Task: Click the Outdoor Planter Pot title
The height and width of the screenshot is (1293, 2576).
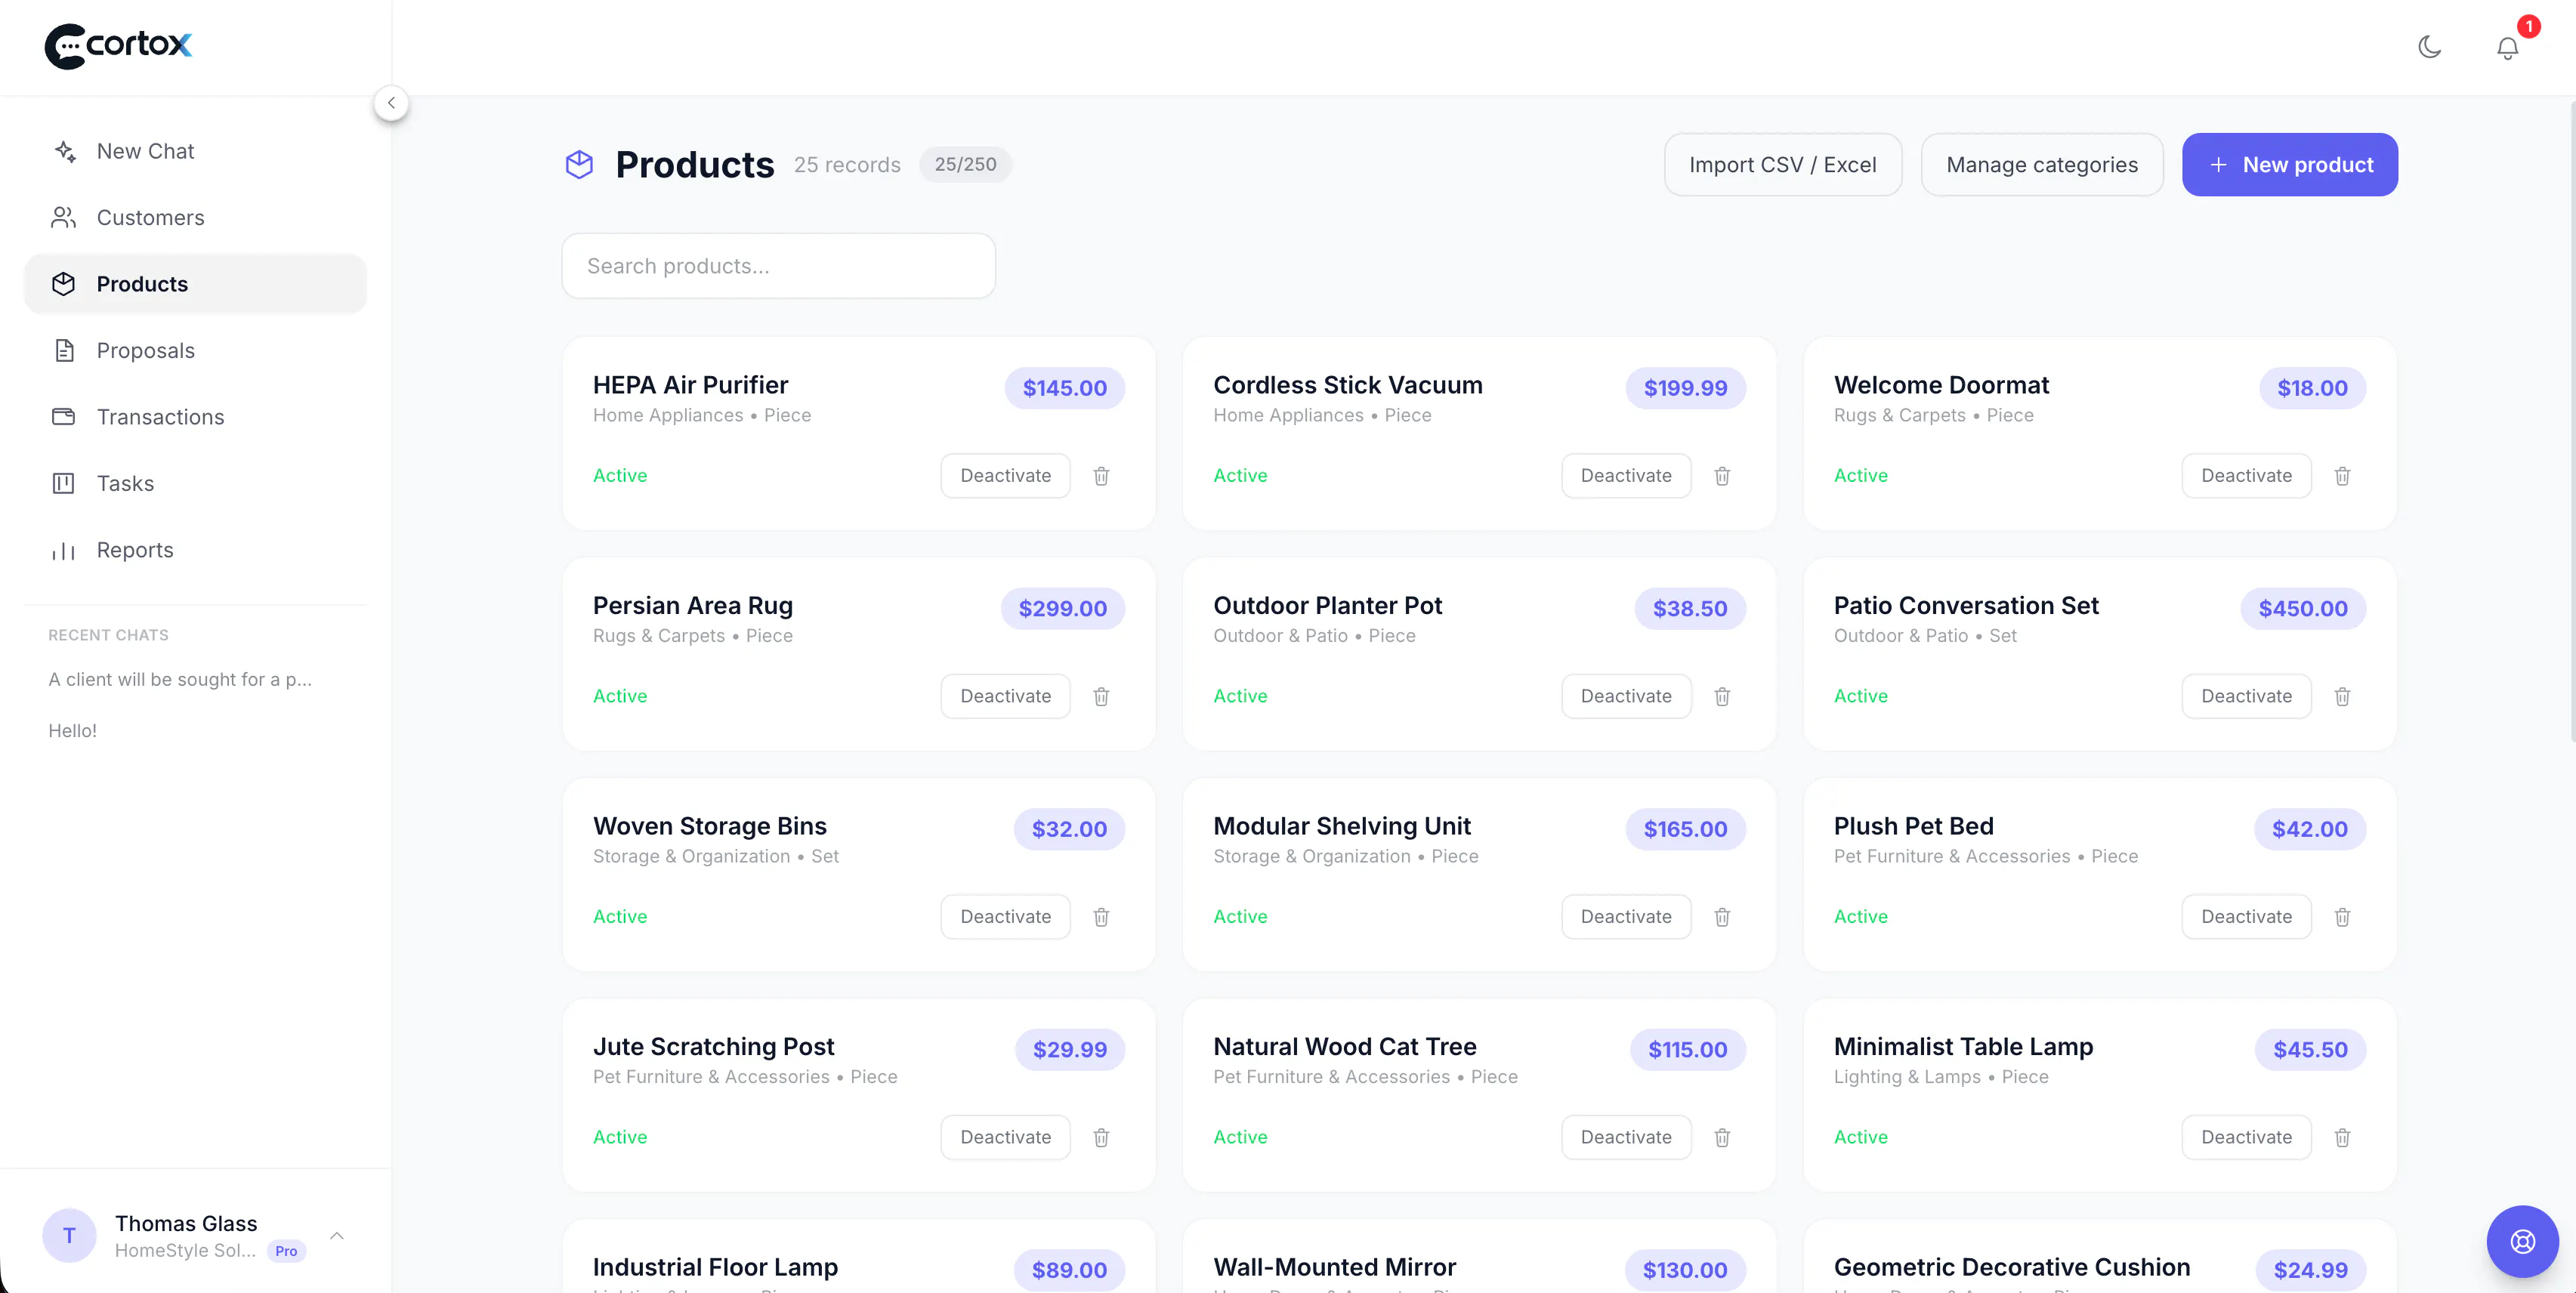Action: 1327,606
